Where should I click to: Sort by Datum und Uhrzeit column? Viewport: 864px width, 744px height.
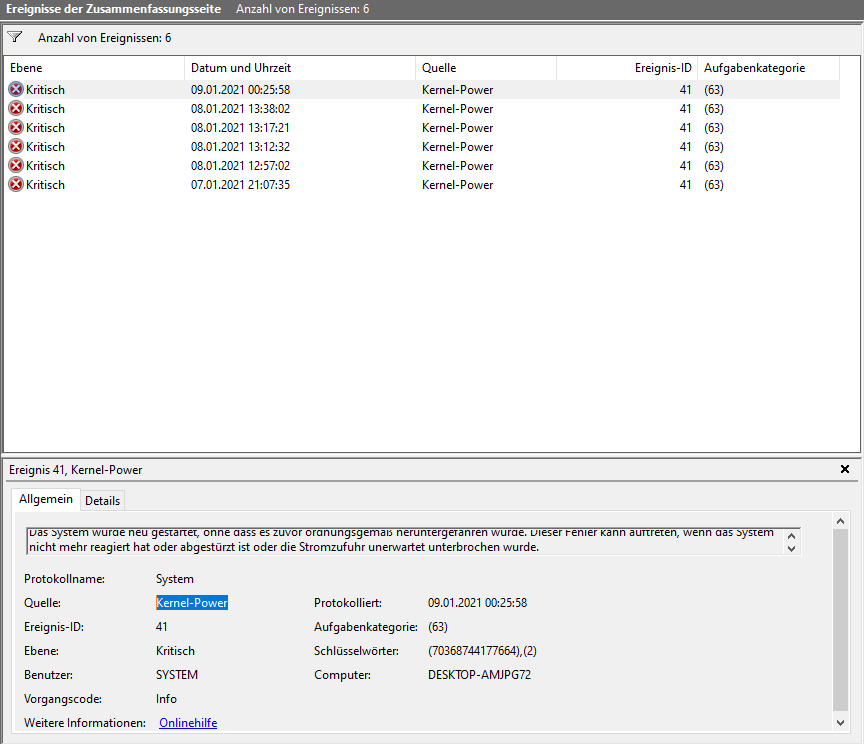(x=300, y=68)
